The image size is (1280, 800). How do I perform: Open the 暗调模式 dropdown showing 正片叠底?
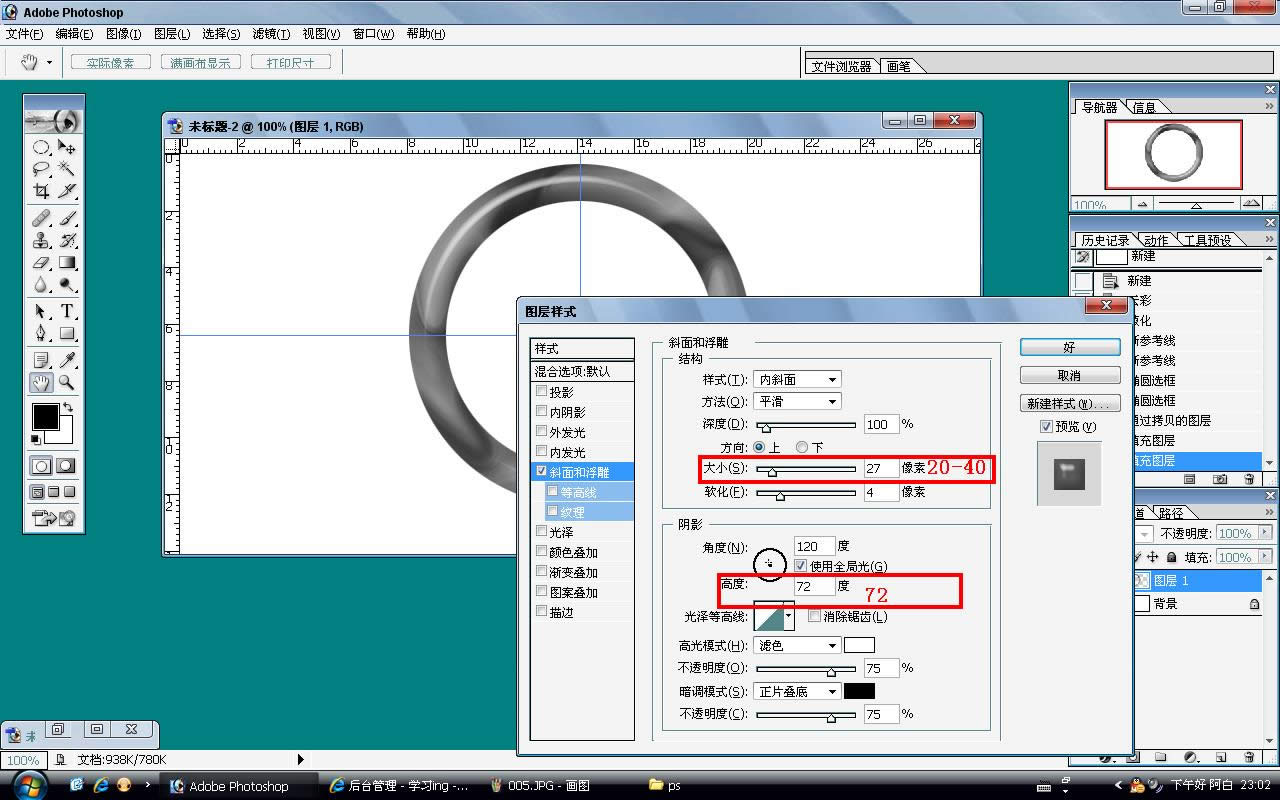click(x=797, y=692)
